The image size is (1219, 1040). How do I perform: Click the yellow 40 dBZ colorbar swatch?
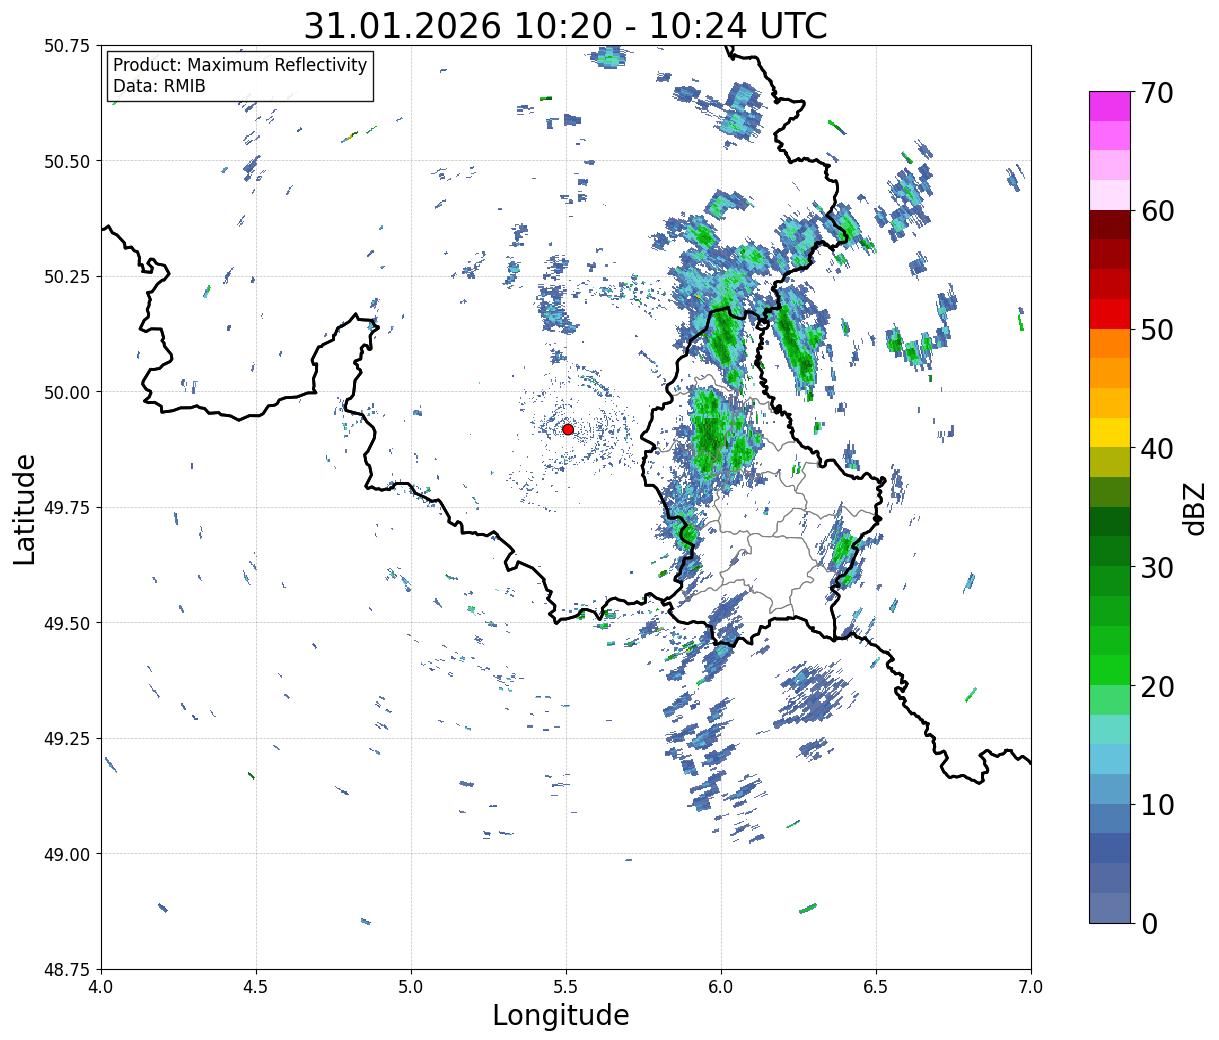pos(1110,432)
